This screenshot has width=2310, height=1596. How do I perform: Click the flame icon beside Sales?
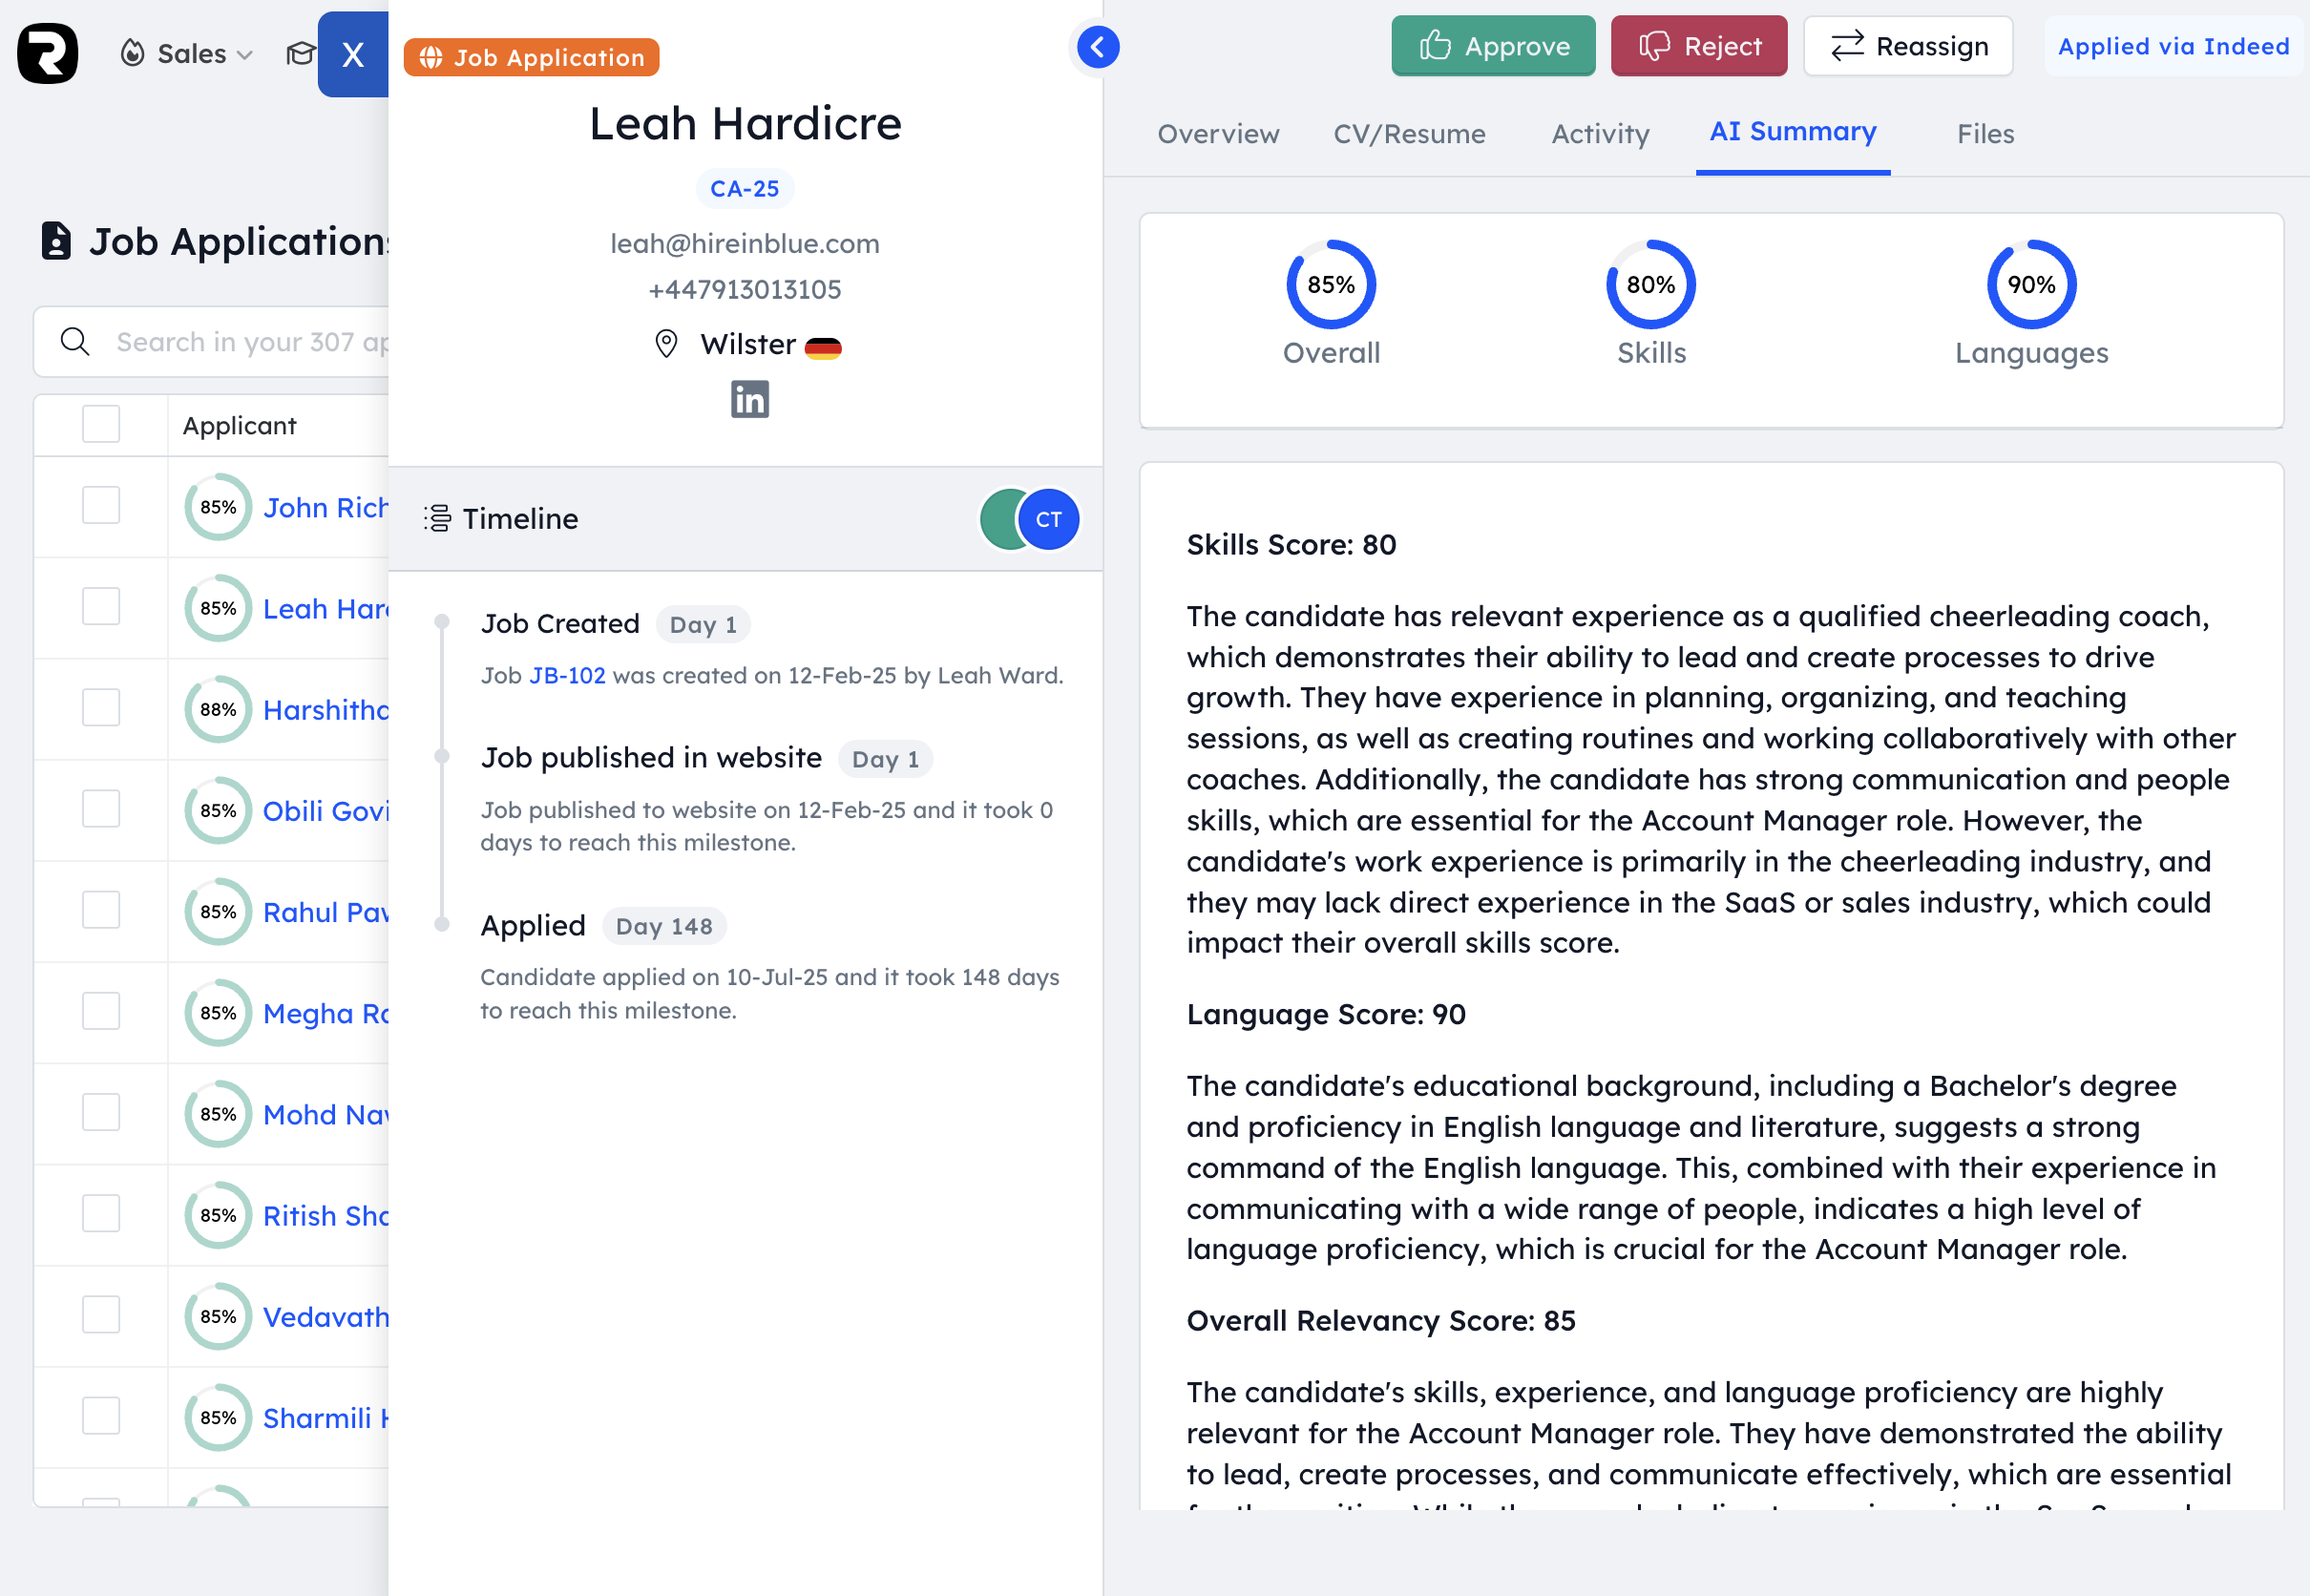pyautogui.click(x=131, y=52)
